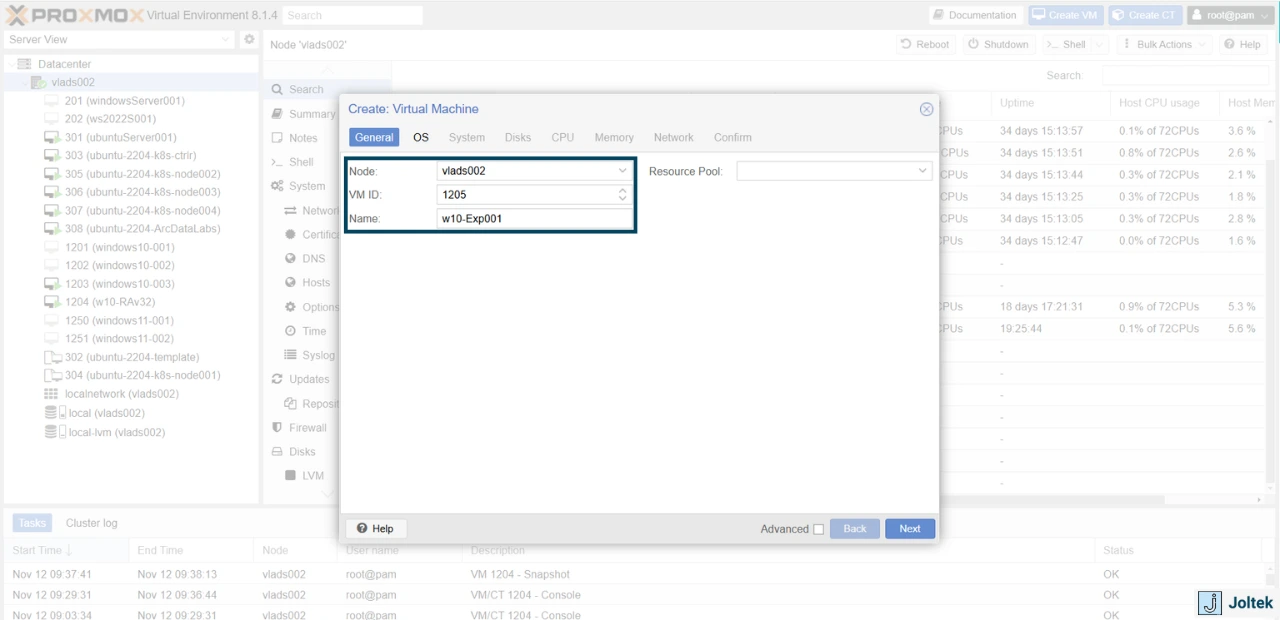The width and height of the screenshot is (1280, 620).
Task: Open the DNS settings panel
Action: [305, 258]
